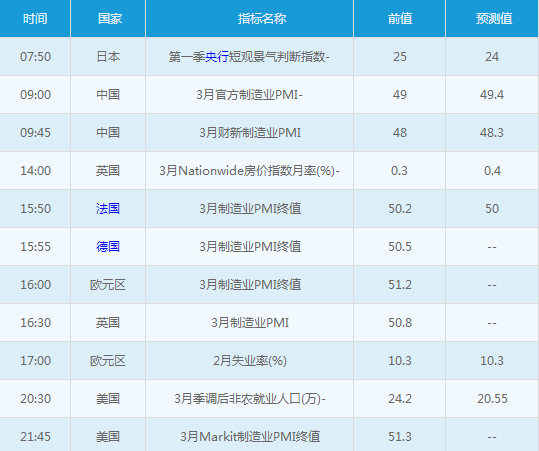Open the 德国 country link
The width and height of the screenshot is (539, 451).
pyautogui.click(x=108, y=247)
